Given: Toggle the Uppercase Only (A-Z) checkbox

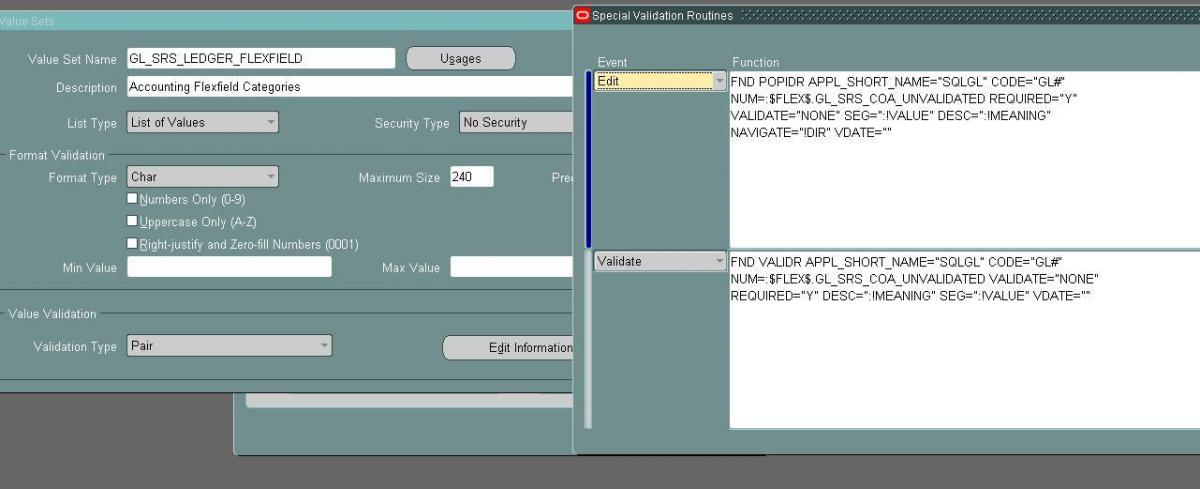Looking at the screenshot, I should 132,221.
